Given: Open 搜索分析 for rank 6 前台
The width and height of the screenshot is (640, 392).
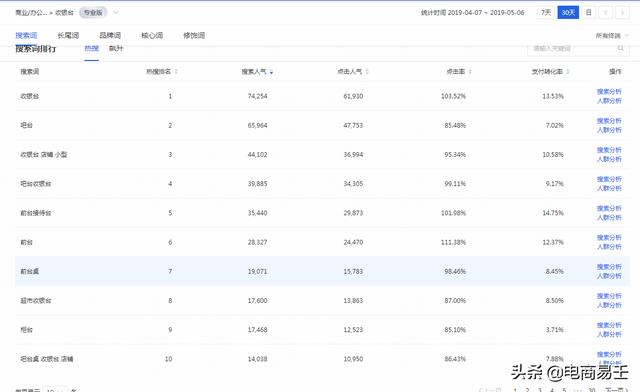Looking at the screenshot, I should pos(609,238).
